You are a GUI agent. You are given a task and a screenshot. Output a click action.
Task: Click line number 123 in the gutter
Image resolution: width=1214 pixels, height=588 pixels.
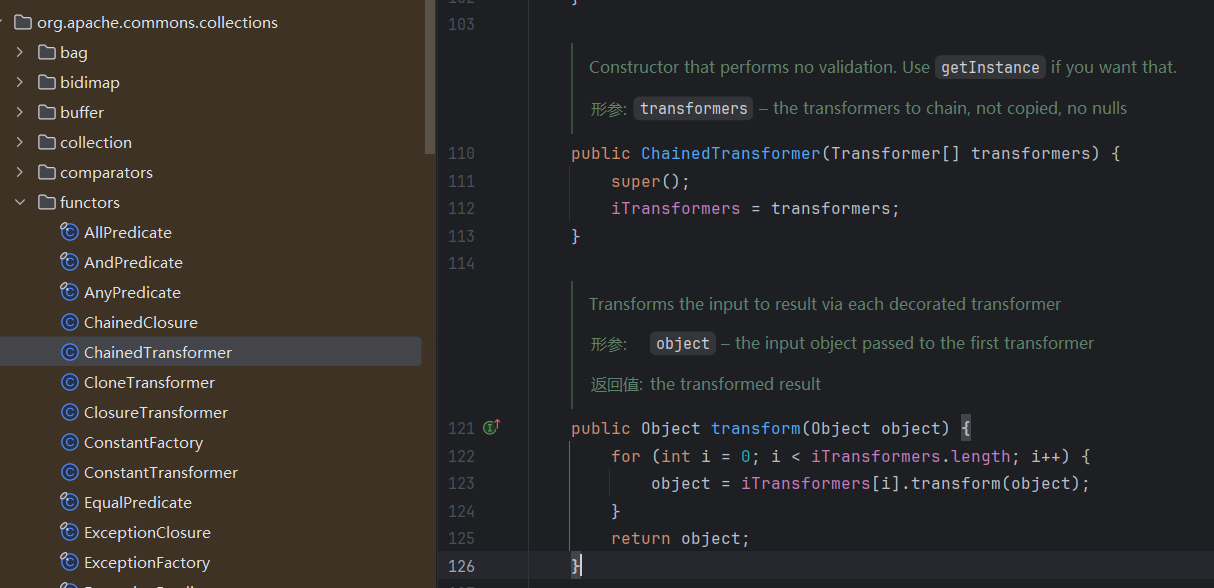(x=461, y=484)
